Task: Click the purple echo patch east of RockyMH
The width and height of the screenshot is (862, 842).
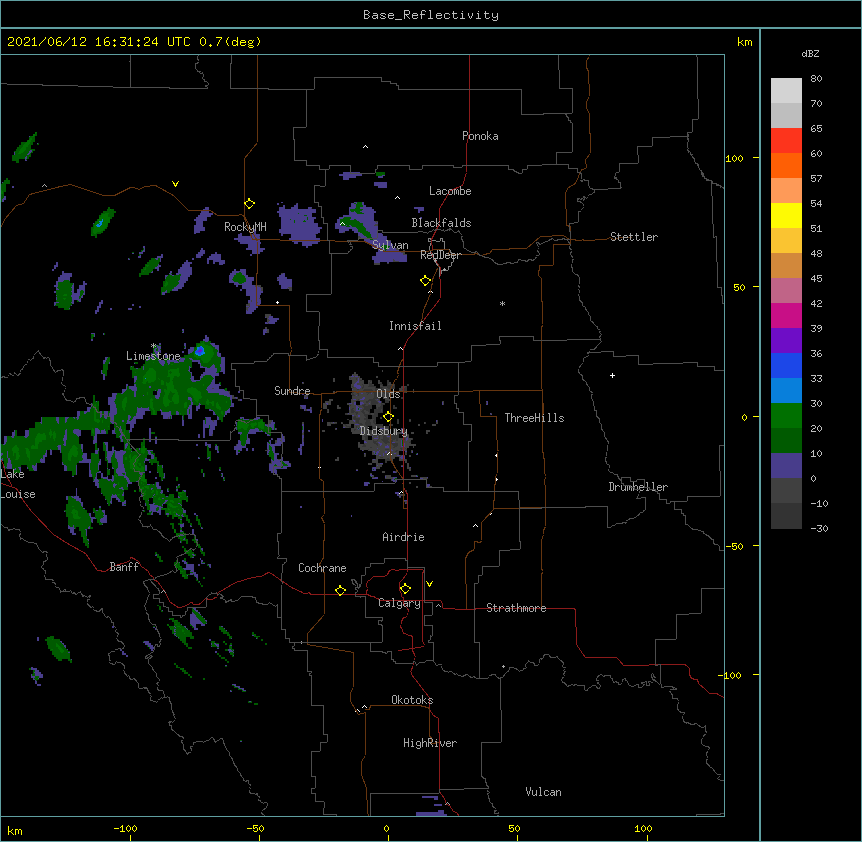Action: click(299, 224)
